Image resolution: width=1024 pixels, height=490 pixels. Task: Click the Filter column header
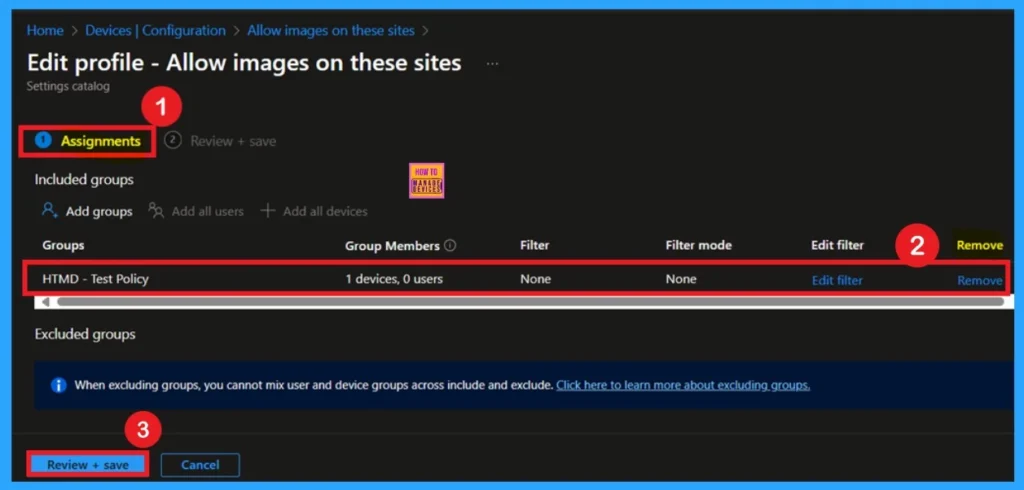coord(535,246)
